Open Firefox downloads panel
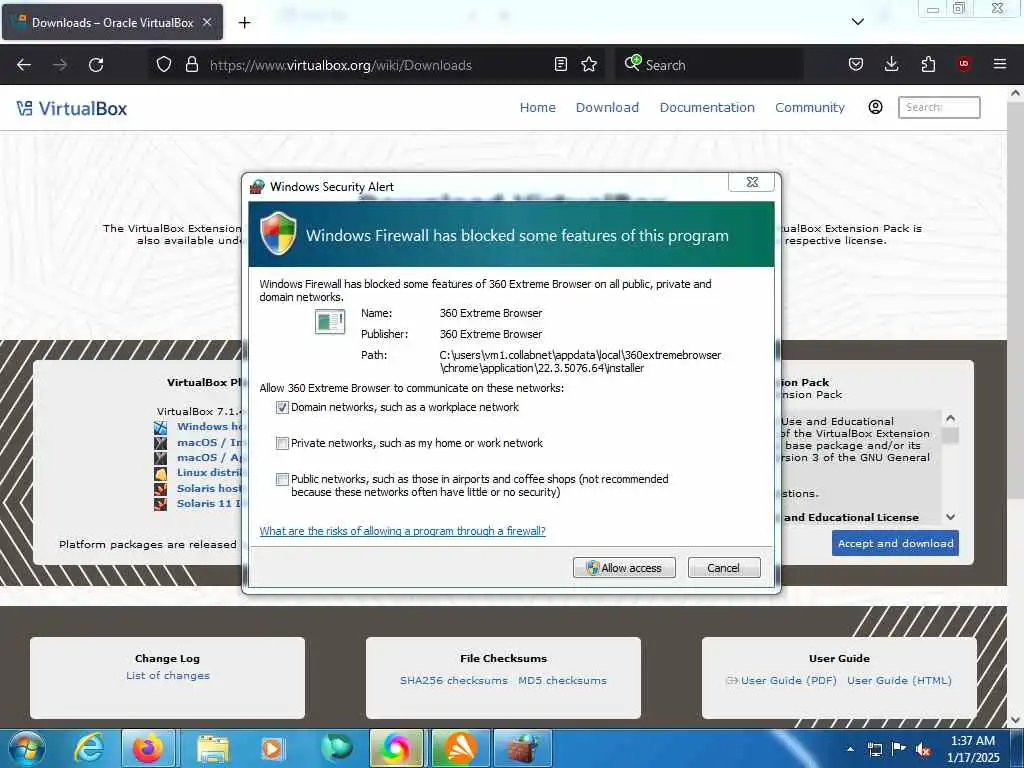Screen dimensions: 1024x768 click(x=891, y=65)
